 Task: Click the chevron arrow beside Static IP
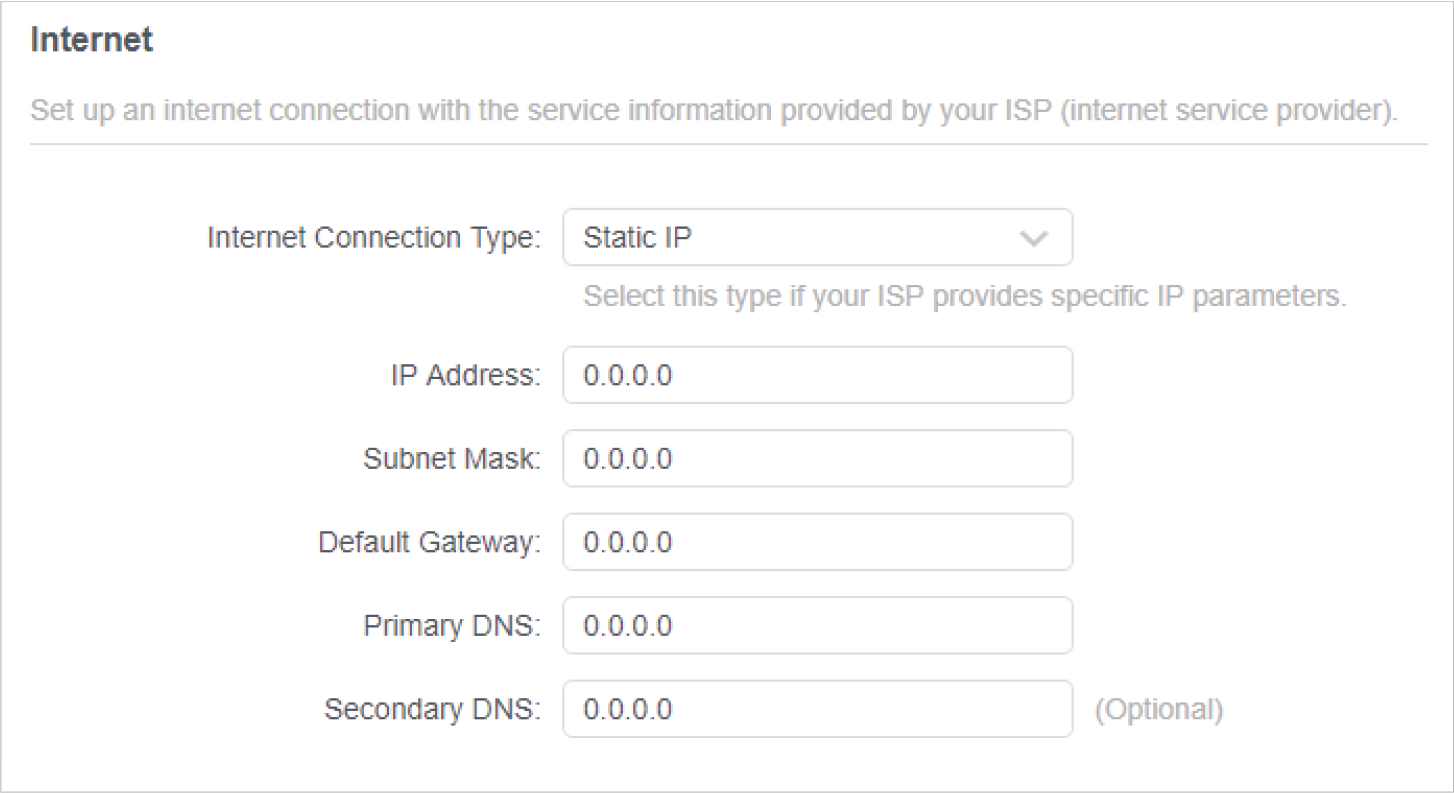tap(1032, 239)
